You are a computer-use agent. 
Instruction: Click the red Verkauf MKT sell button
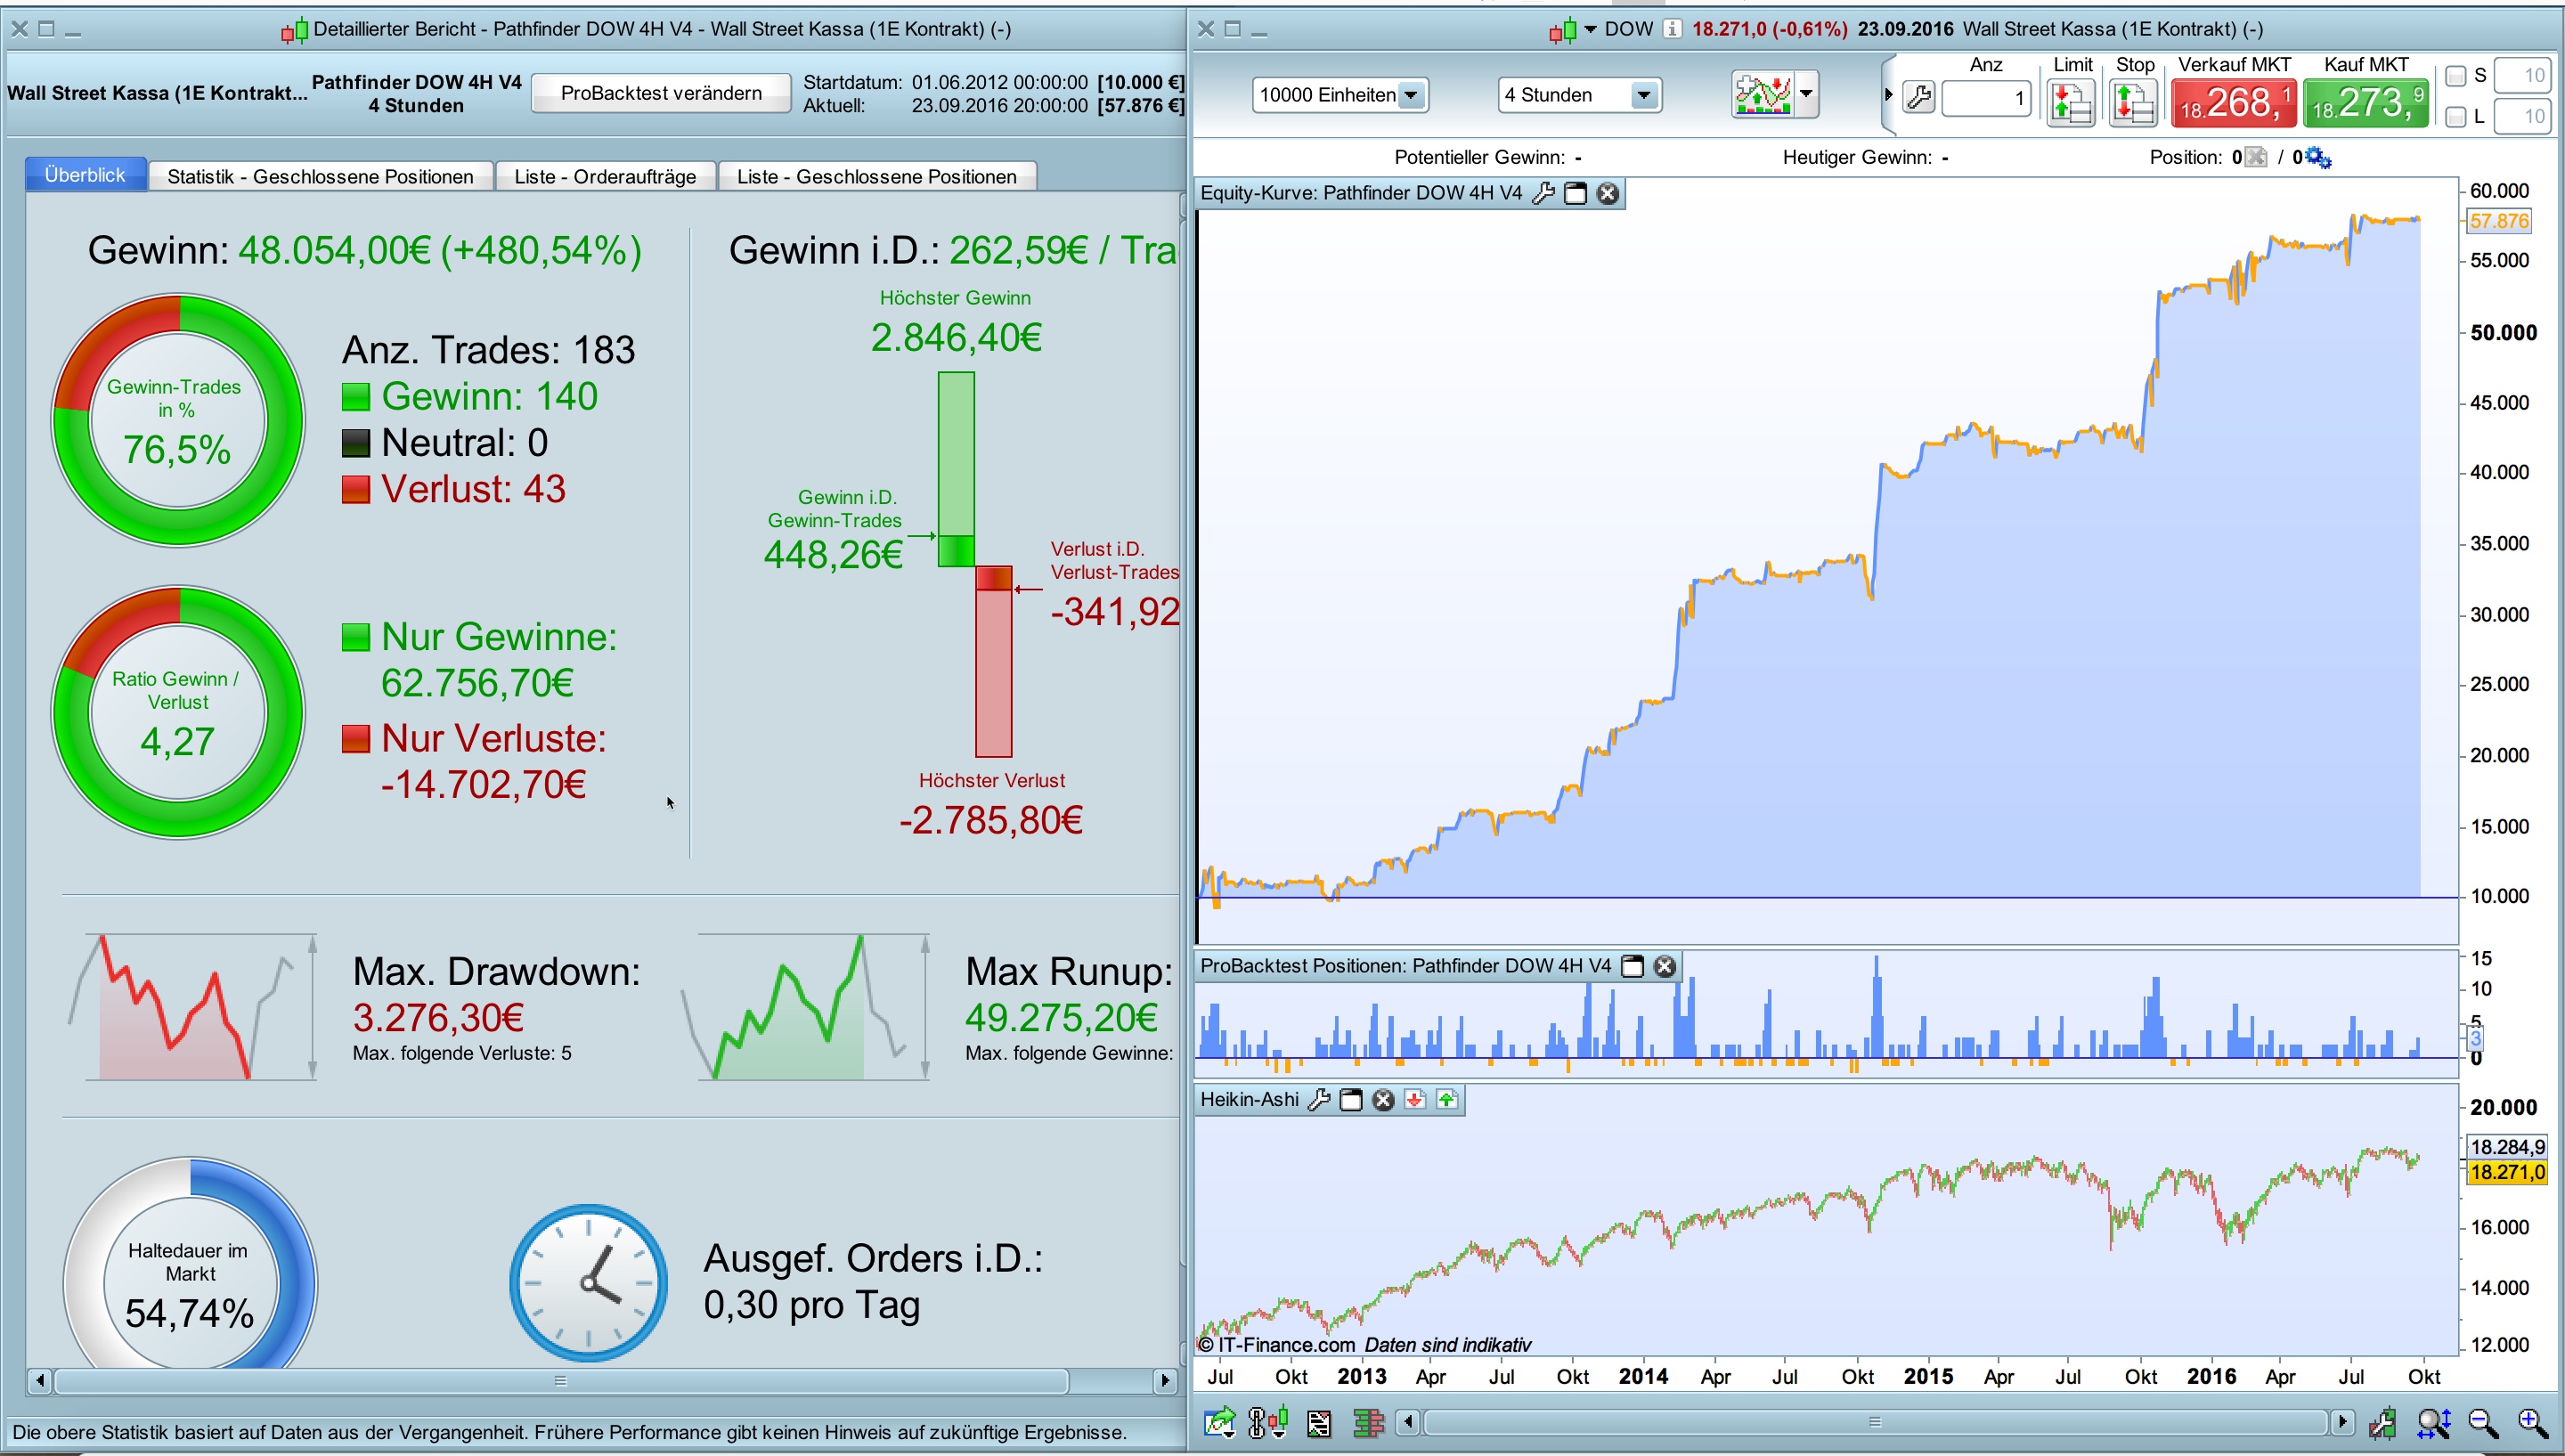[2233, 103]
